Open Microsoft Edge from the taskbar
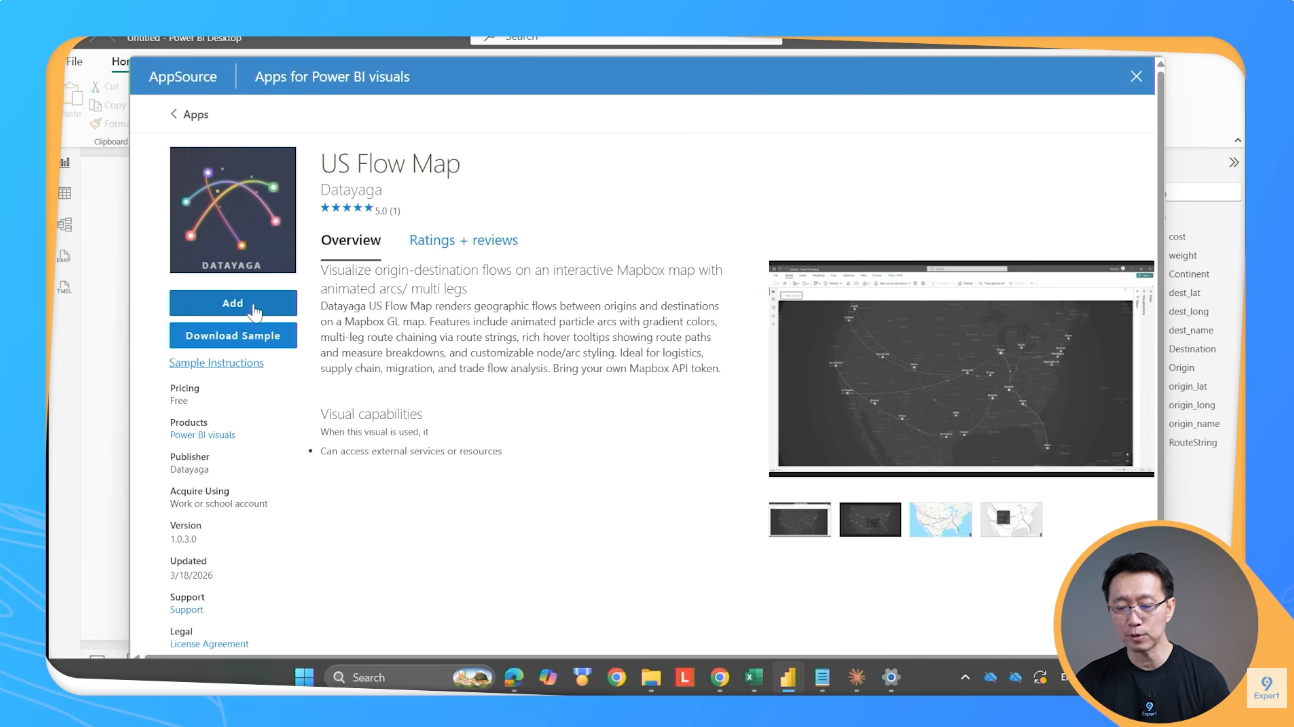 514,677
